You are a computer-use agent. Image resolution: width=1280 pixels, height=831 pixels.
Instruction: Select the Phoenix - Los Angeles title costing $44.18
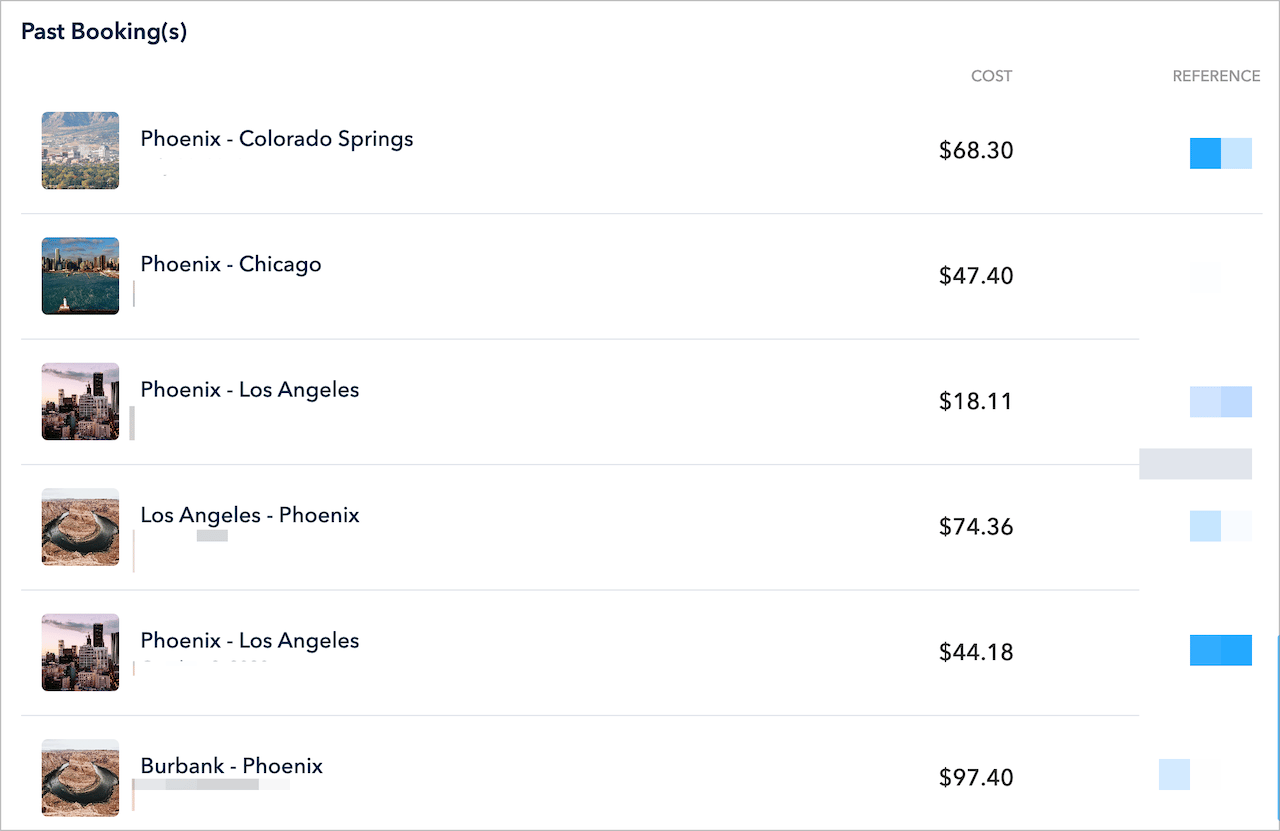click(x=250, y=640)
